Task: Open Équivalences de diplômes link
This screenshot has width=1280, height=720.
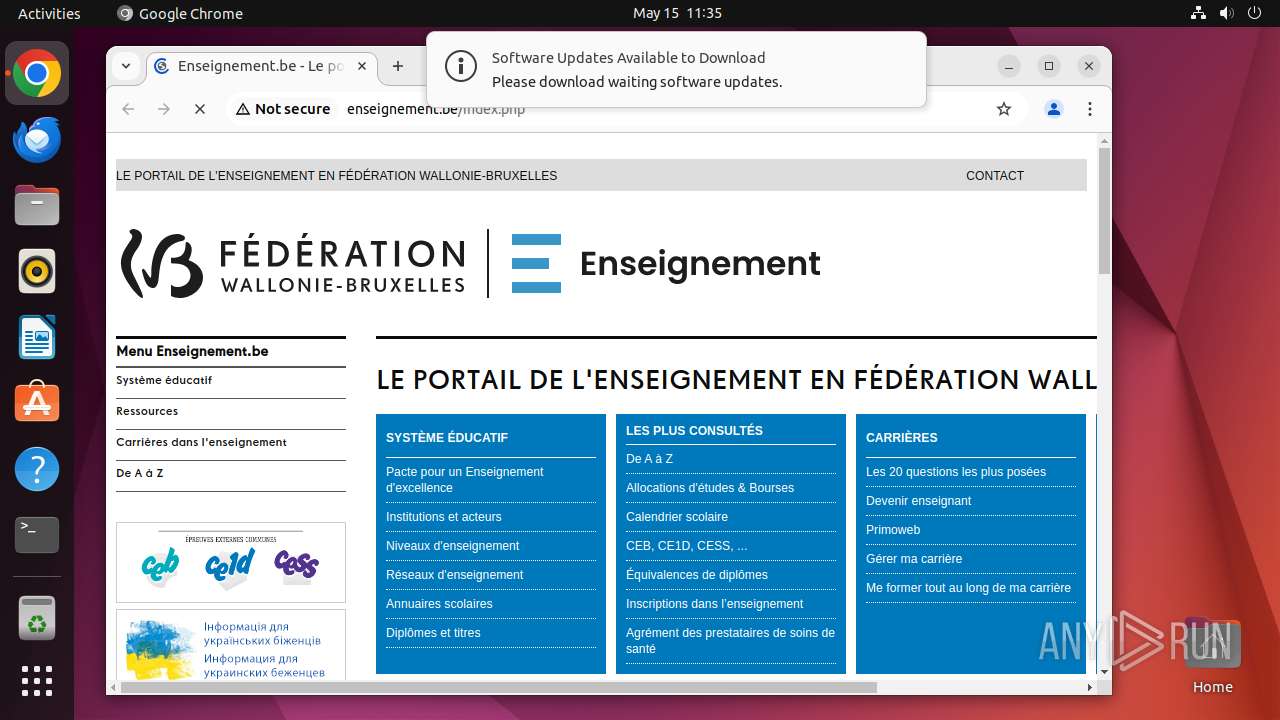Action: 697,575
